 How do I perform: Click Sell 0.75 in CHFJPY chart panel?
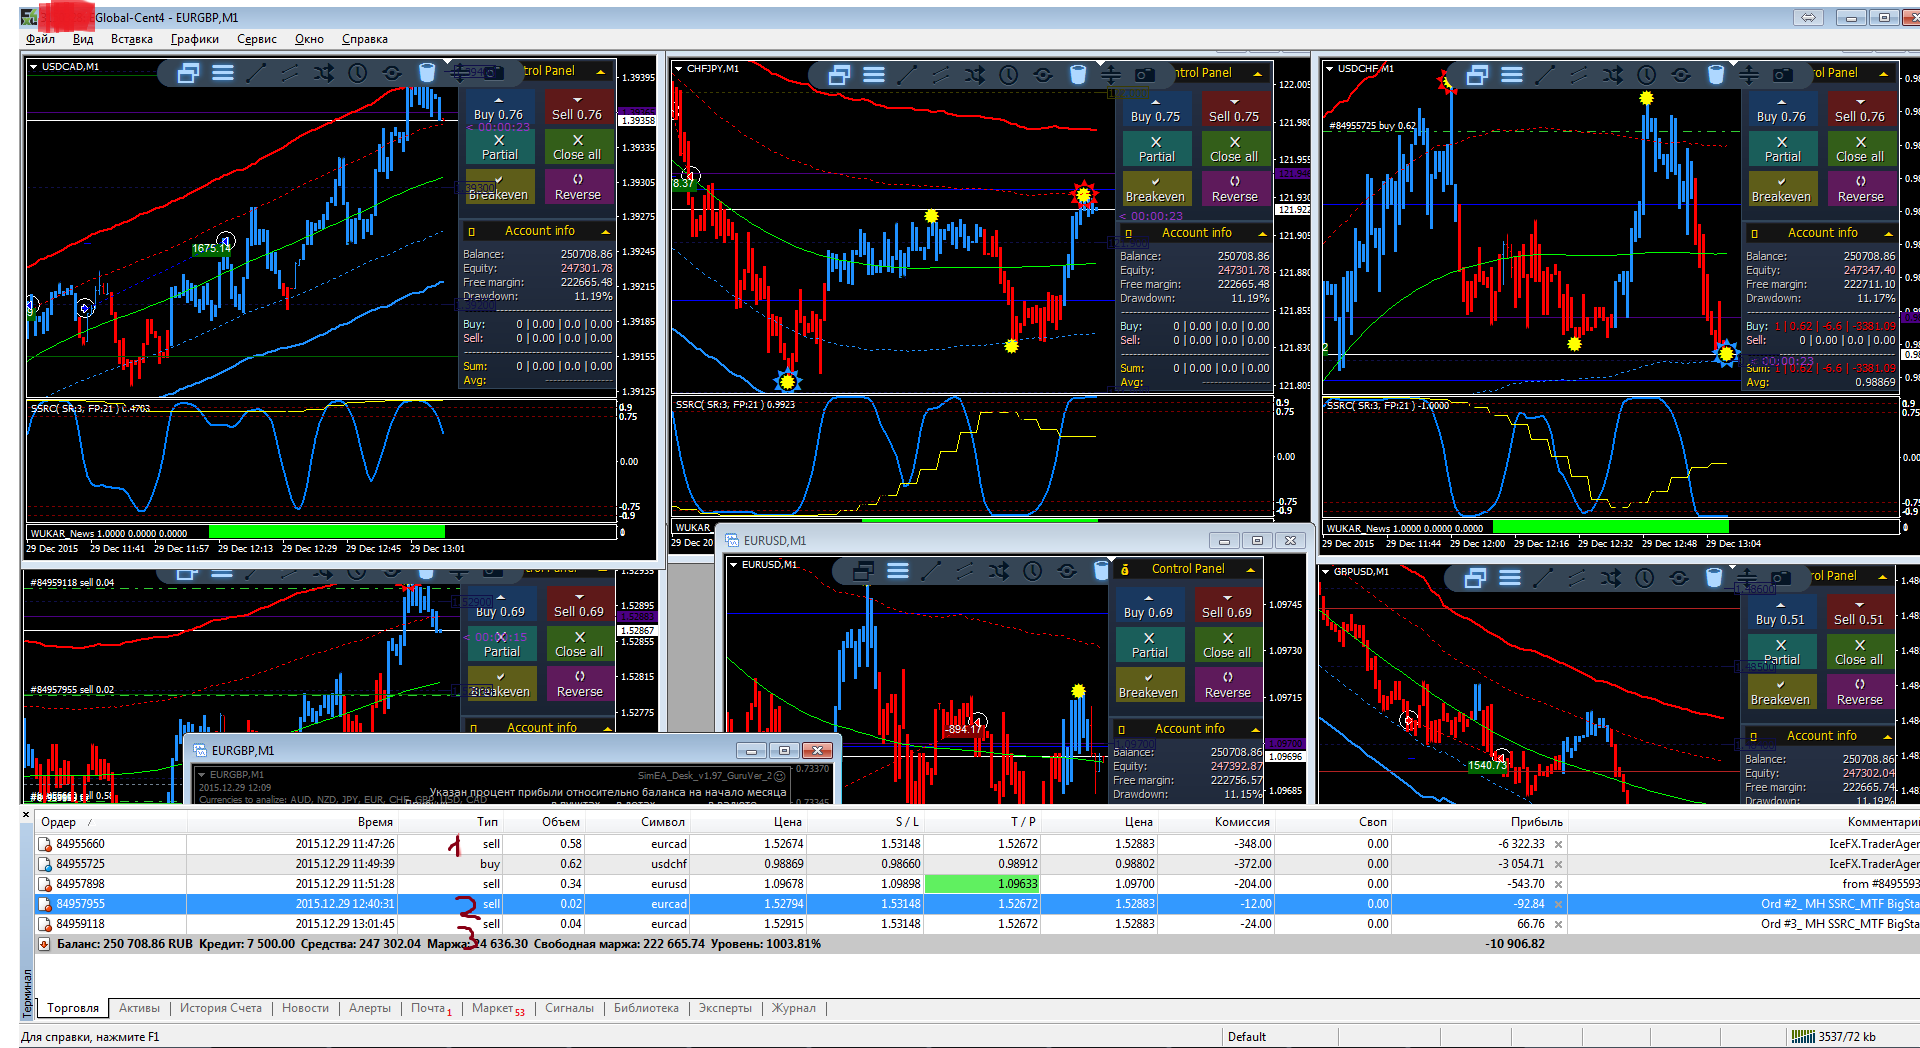[x=1234, y=111]
